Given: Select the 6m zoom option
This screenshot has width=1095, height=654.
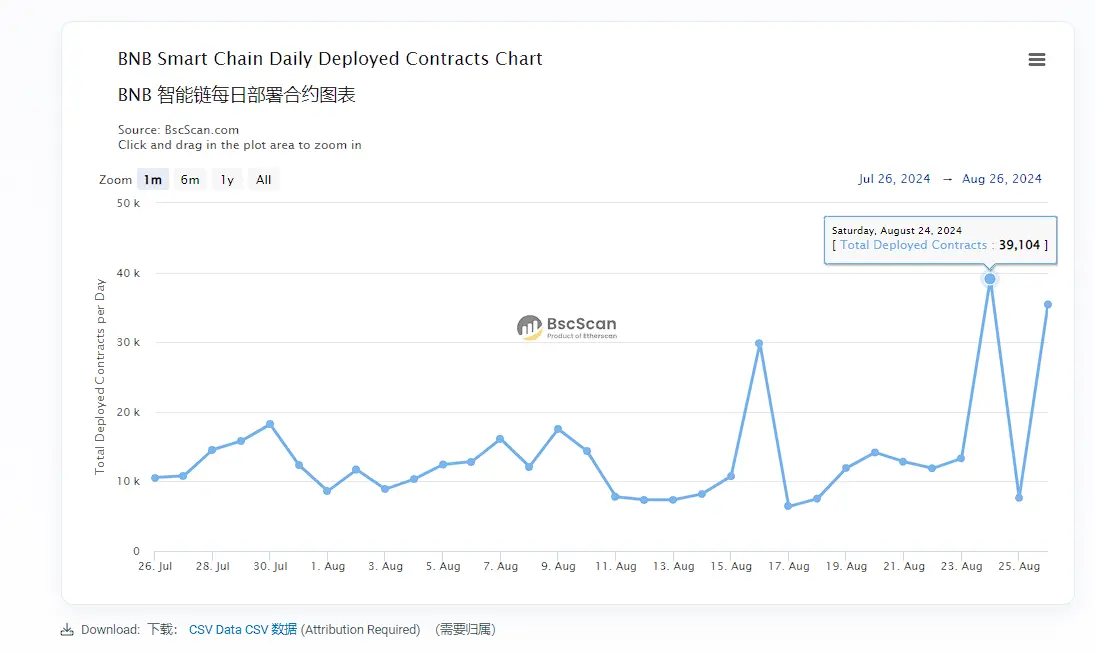Looking at the screenshot, I should point(190,179).
